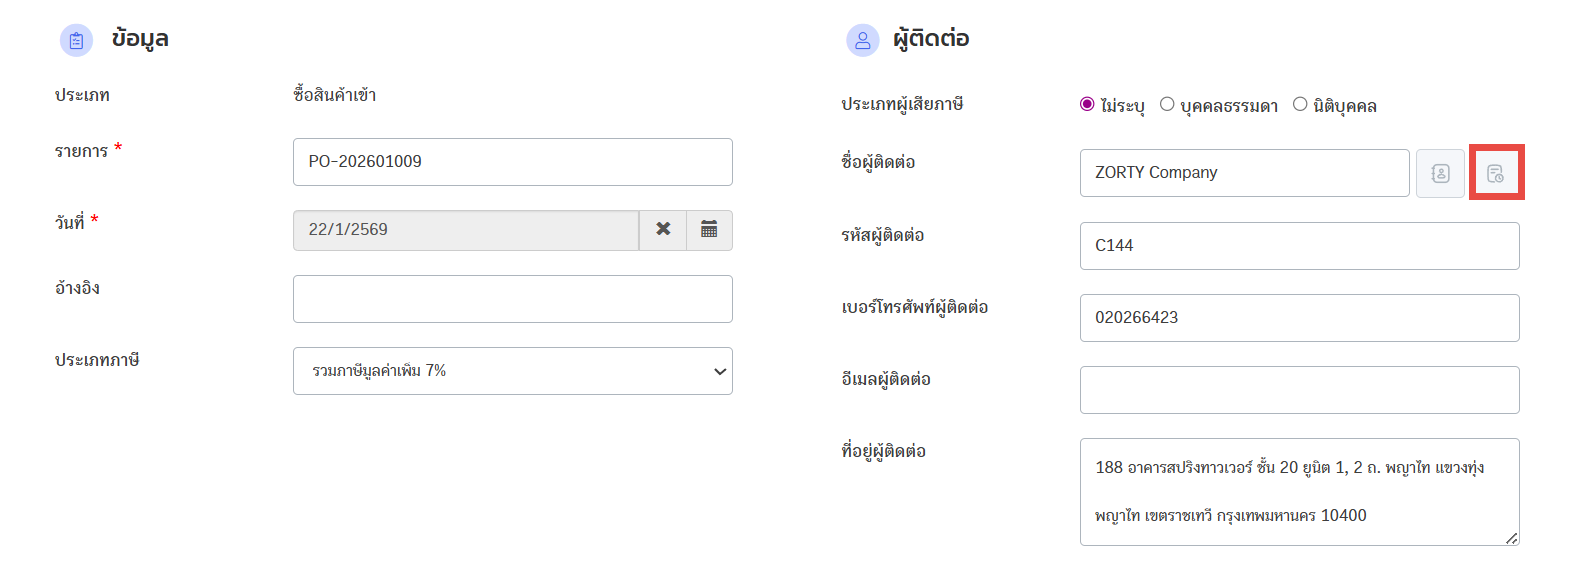Select the ไม่ระบุ taxpayer type radio

click(x=1087, y=104)
